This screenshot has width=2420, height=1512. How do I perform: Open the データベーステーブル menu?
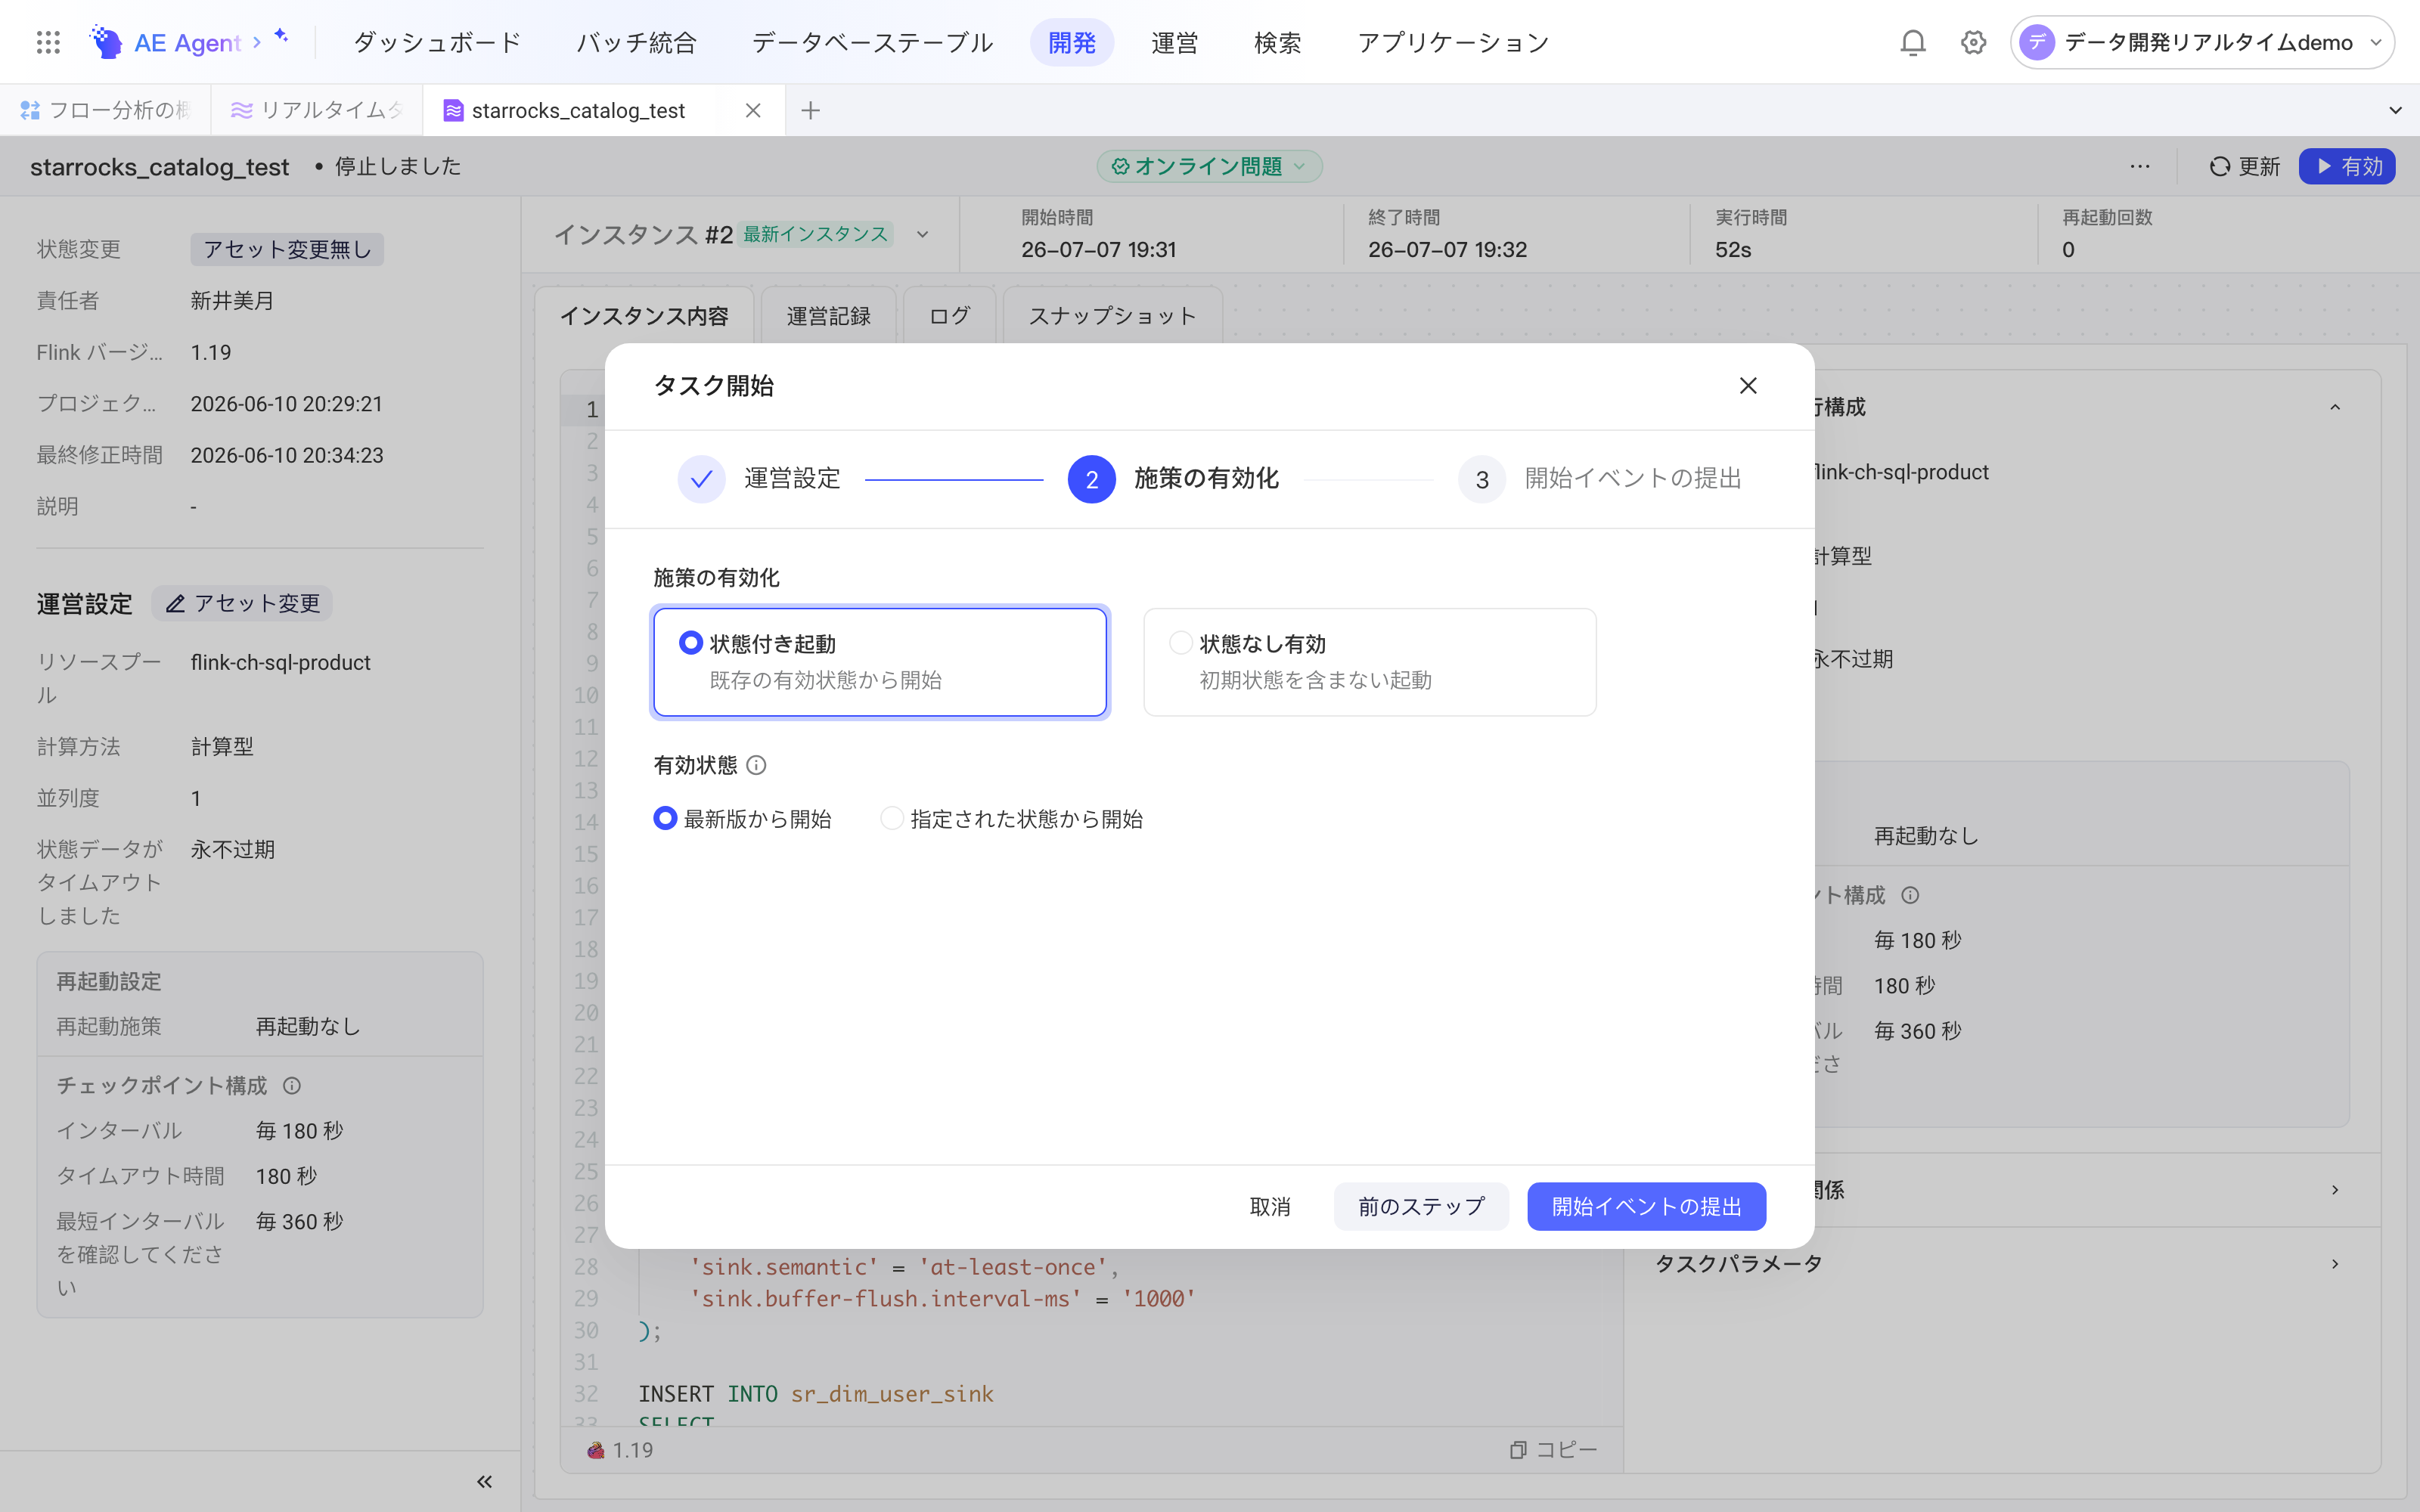(x=872, y=42)
